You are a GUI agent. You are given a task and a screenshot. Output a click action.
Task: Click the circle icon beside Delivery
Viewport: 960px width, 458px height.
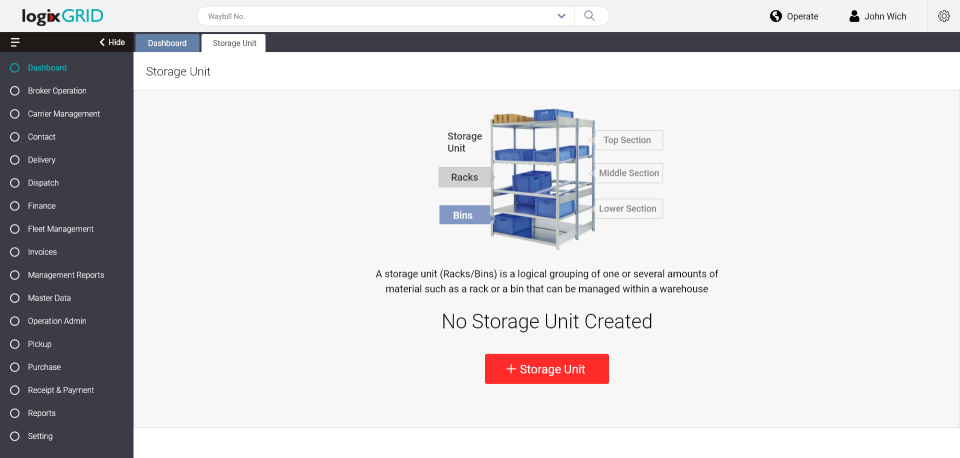click(x=15, y=160)
